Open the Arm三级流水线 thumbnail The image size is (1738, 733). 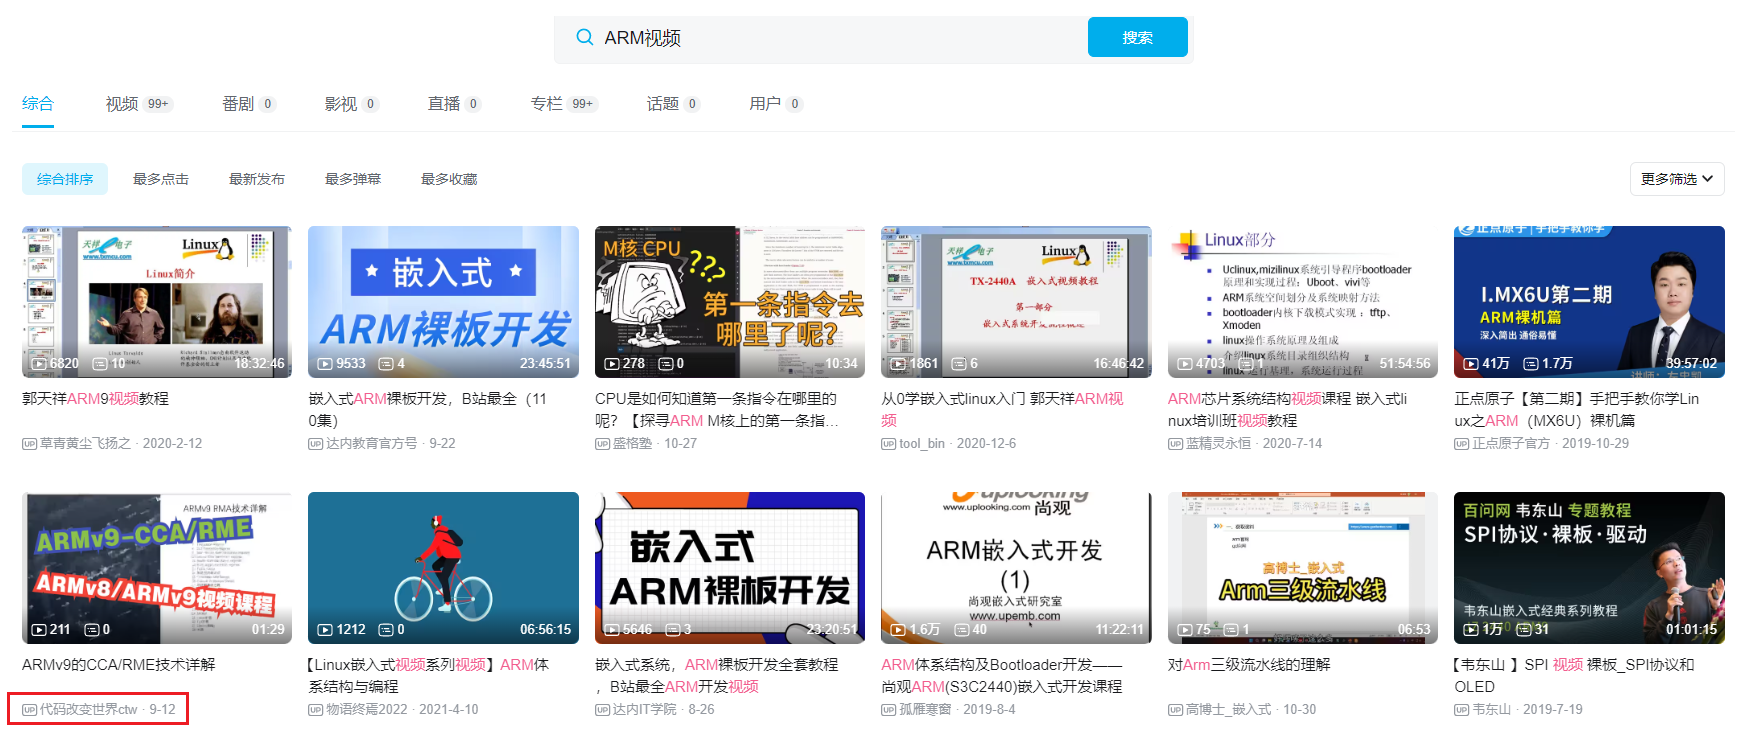1303,568
